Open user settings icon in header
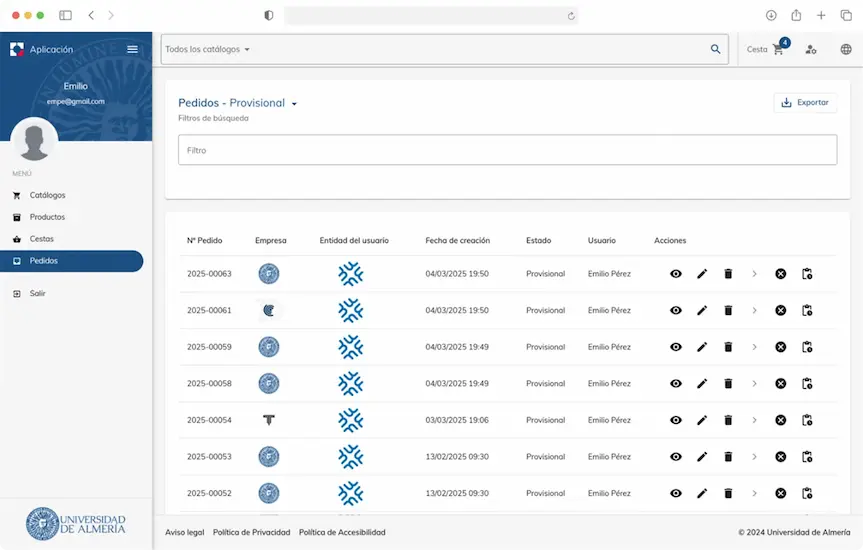This screenshot has height=550, width=863. [x=811, y=50]
